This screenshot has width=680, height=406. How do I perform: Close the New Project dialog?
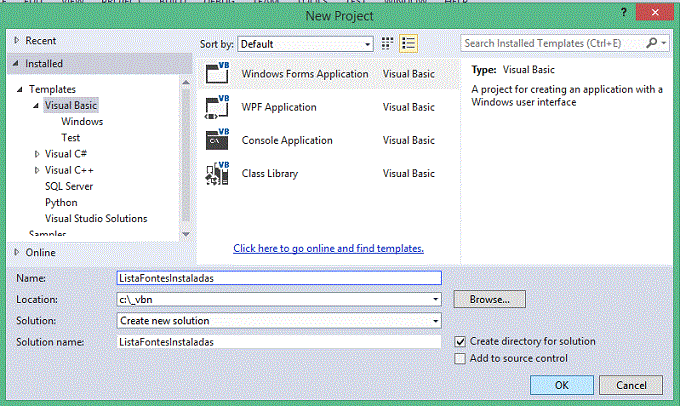click(655, 12)
